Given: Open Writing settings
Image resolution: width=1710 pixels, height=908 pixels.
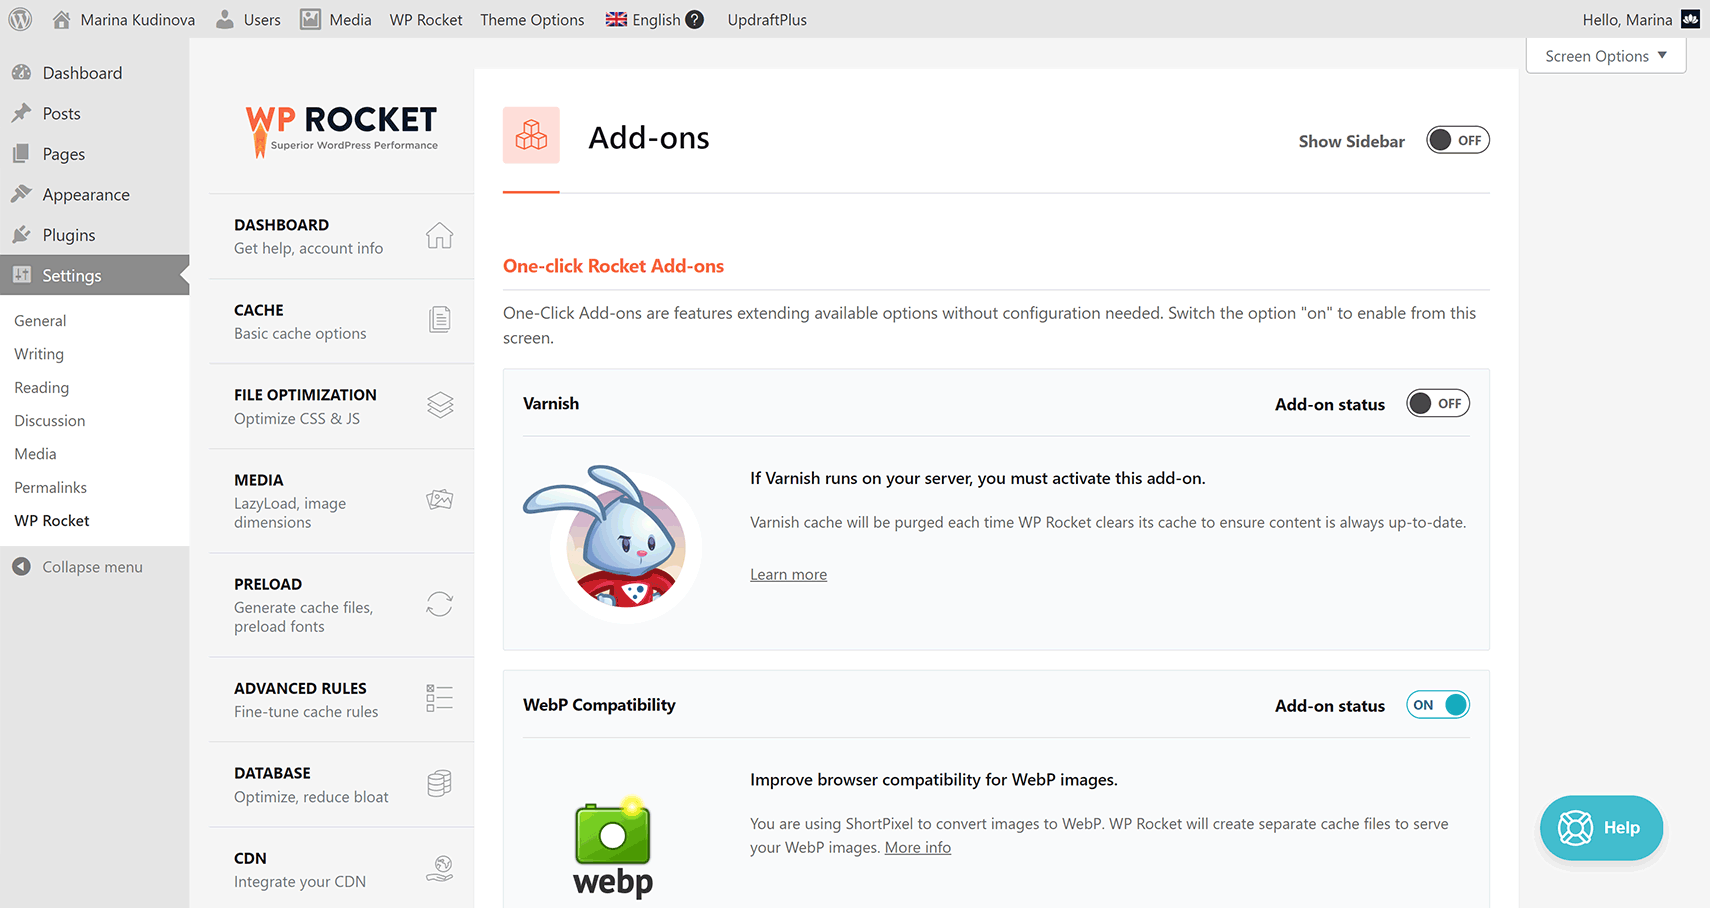Looking at the screenshot, I should click(x=39, y=353).
